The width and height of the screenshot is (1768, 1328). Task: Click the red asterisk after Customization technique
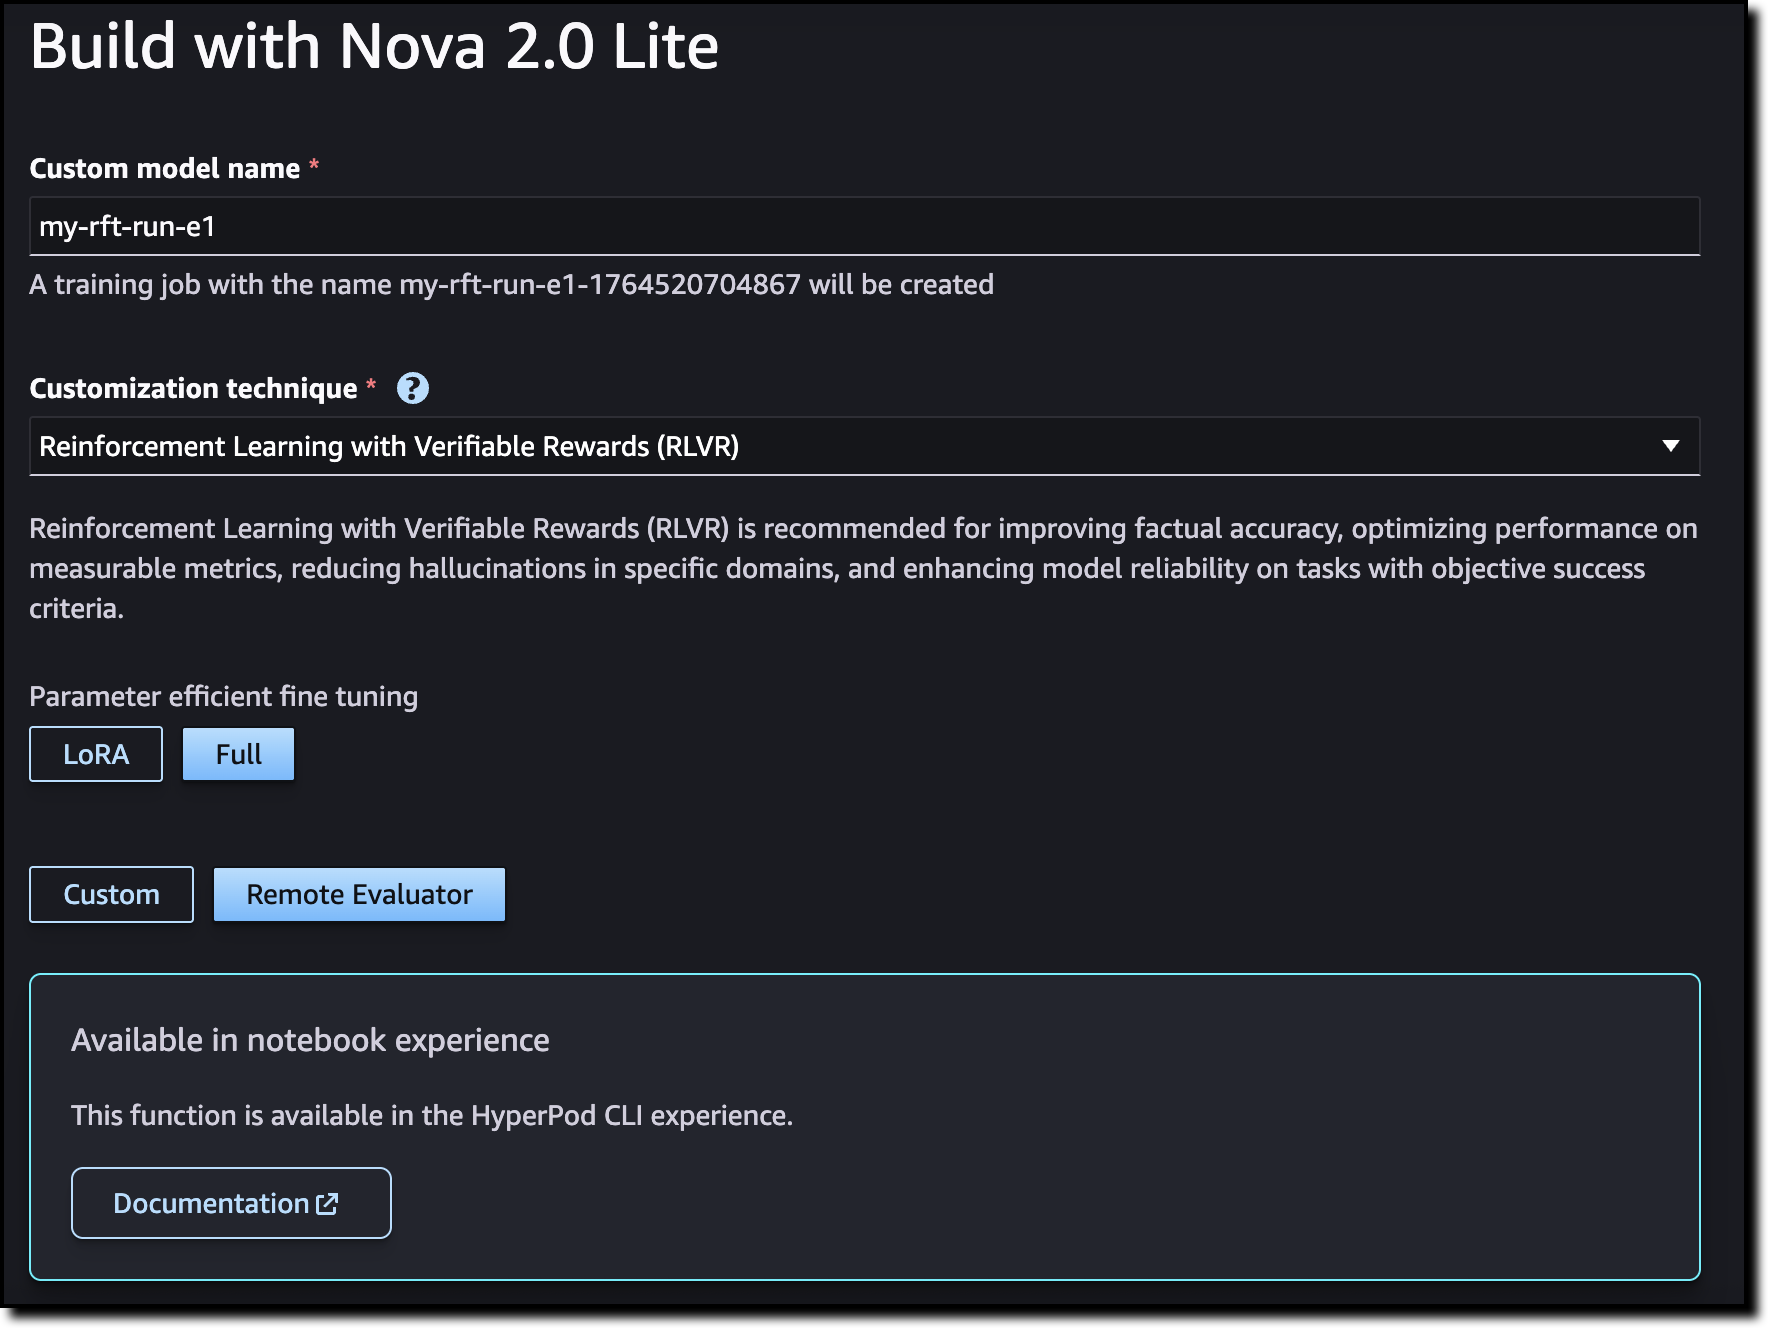[371, 386]
